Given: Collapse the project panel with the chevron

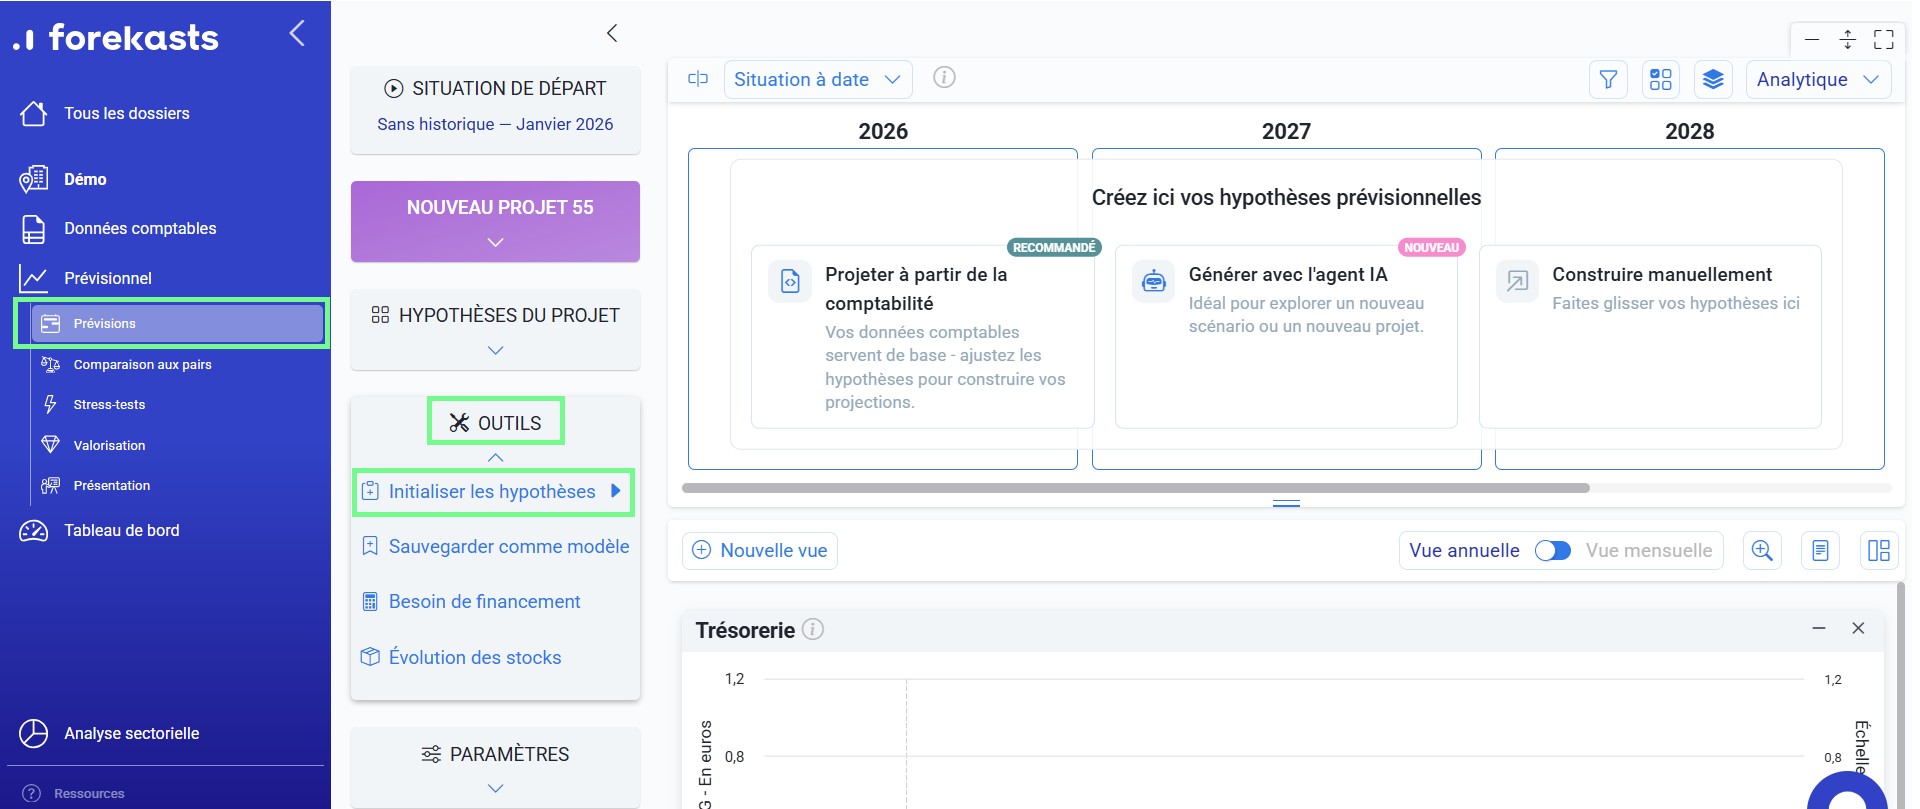Looking at the screenshot, I should 612,33.
